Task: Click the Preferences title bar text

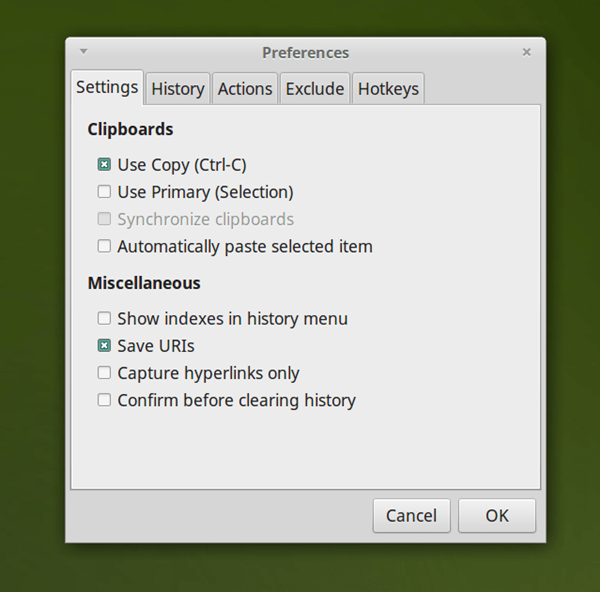Action: coord(305,52)
